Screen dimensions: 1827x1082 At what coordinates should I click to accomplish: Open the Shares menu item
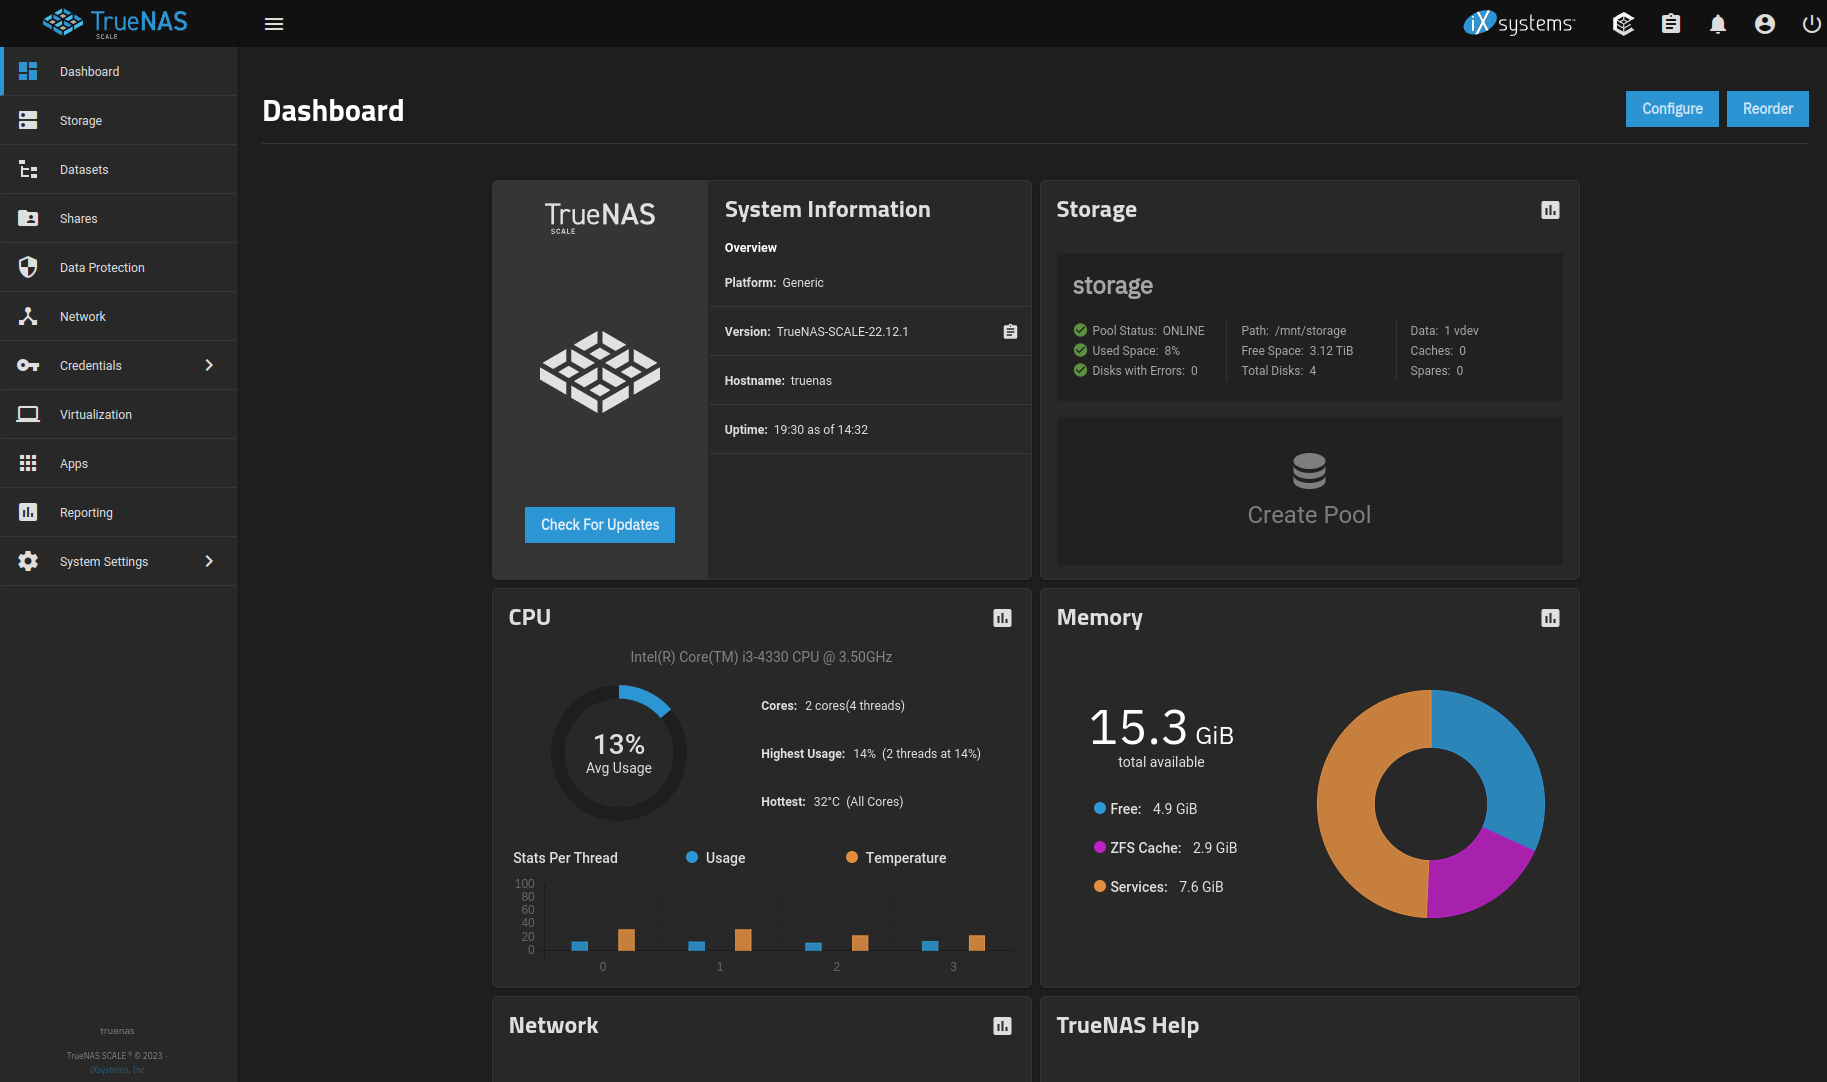[118, 218]
